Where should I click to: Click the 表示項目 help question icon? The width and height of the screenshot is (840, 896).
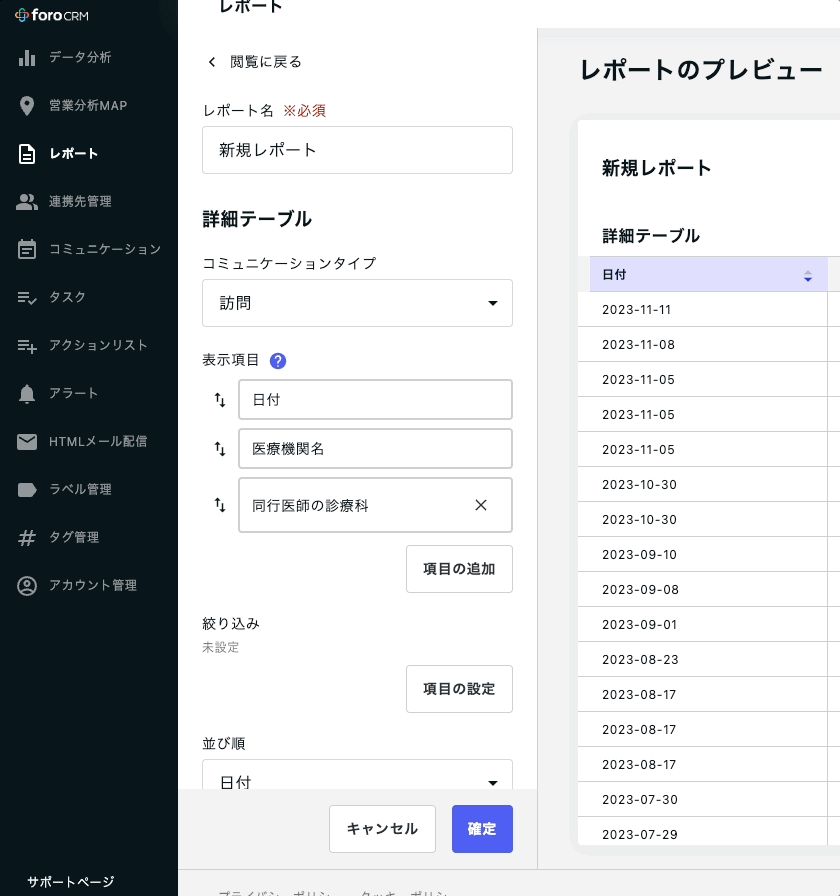click(x=278, y=361)
